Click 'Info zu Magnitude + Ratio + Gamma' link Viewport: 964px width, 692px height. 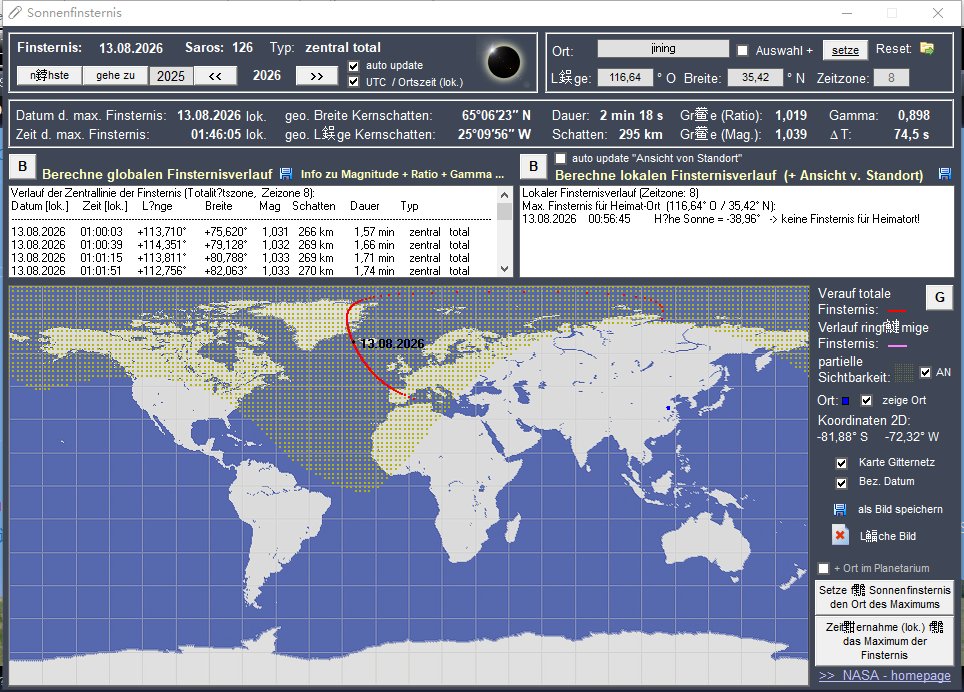(402, 175)
